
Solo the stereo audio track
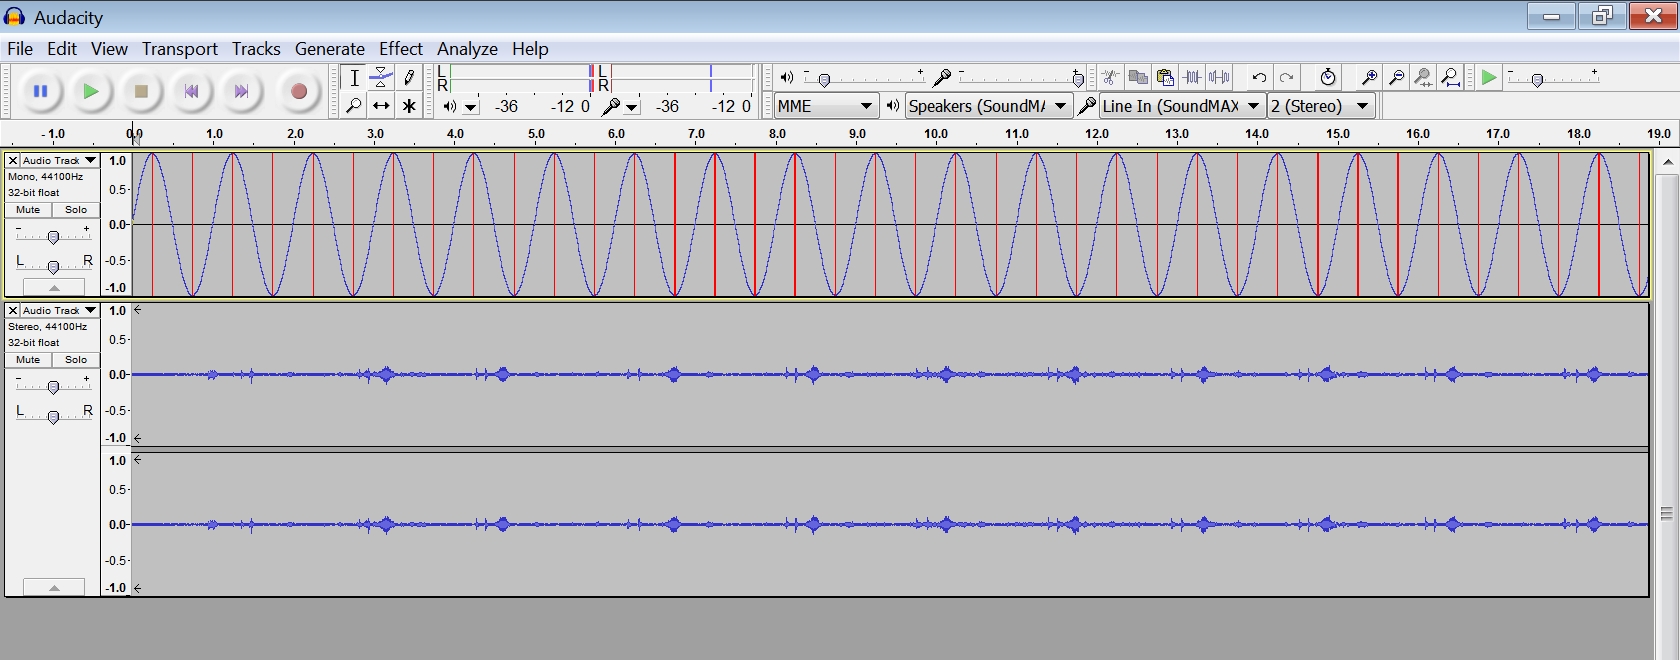(x=76, y=360)
